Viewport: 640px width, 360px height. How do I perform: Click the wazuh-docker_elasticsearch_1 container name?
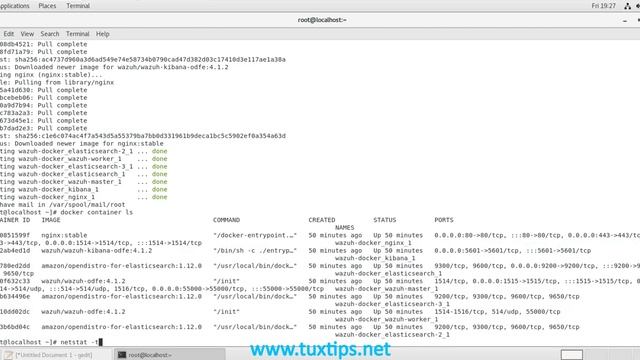click(388, 273)
